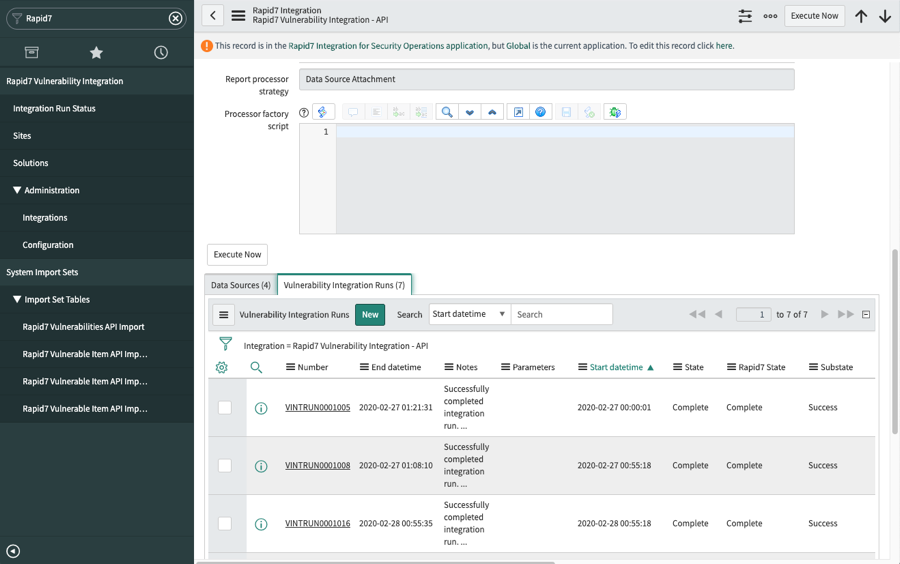Click the list Search text field

pyautogui.click(x=561, y=314)
